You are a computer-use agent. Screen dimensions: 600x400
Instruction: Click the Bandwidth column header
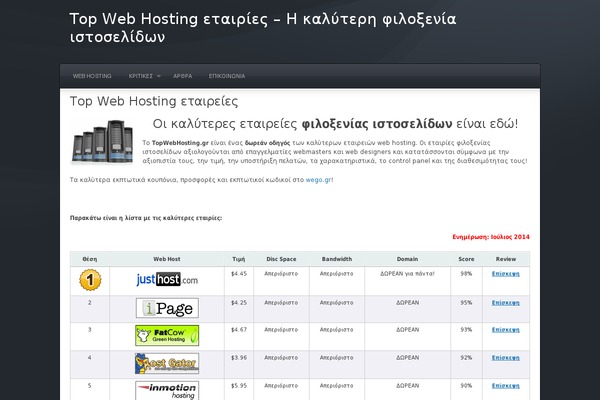pyautogui.click(x=337, y=259)
